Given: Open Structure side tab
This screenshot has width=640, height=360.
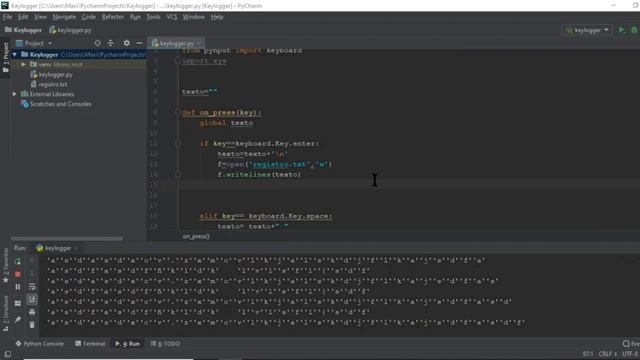Looking at the screenshot, I should 5,313.
